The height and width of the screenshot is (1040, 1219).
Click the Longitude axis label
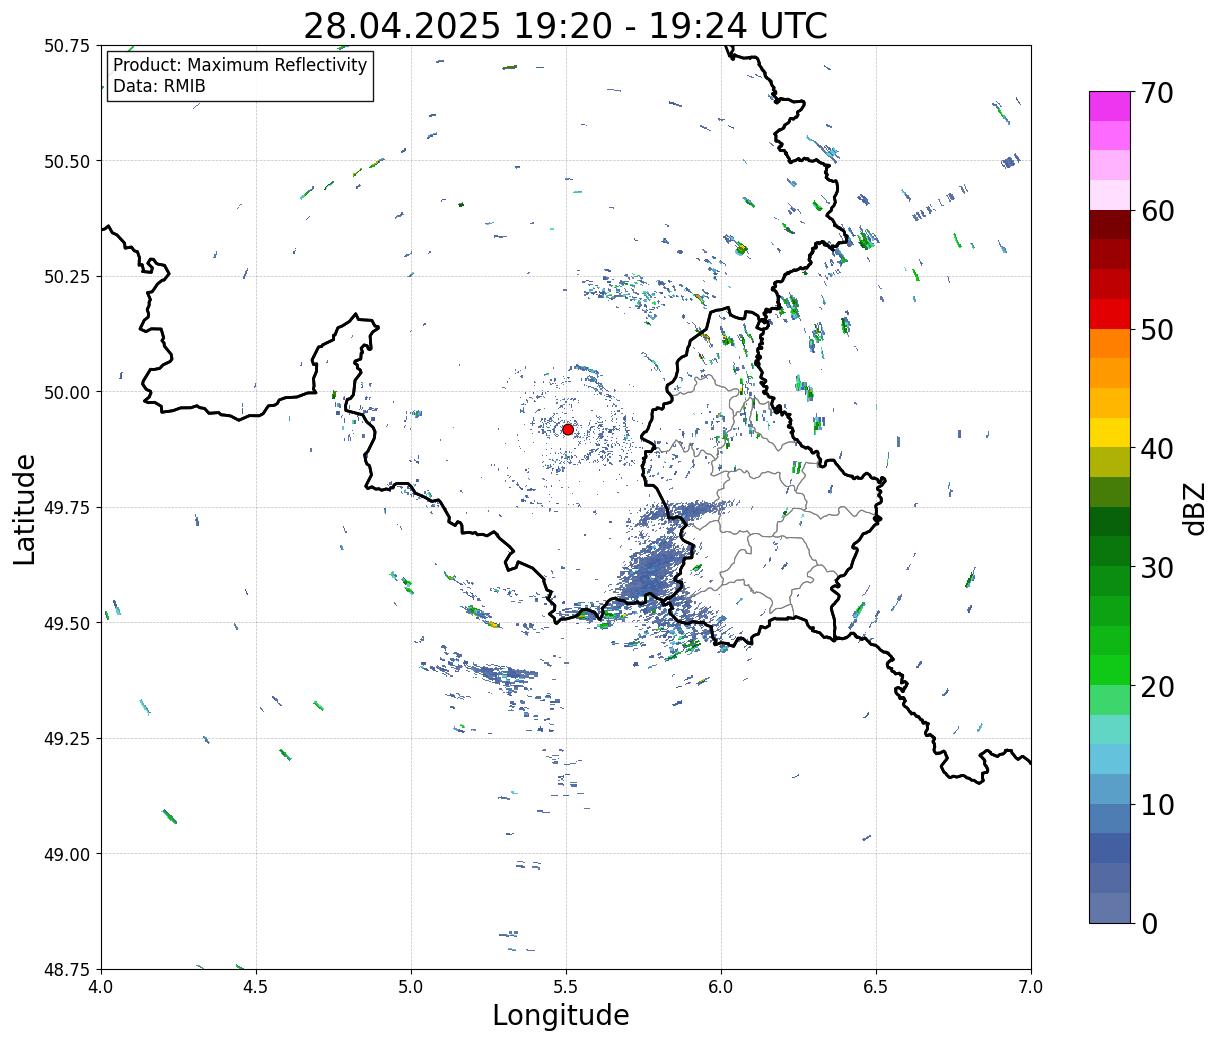[561, 1015]
